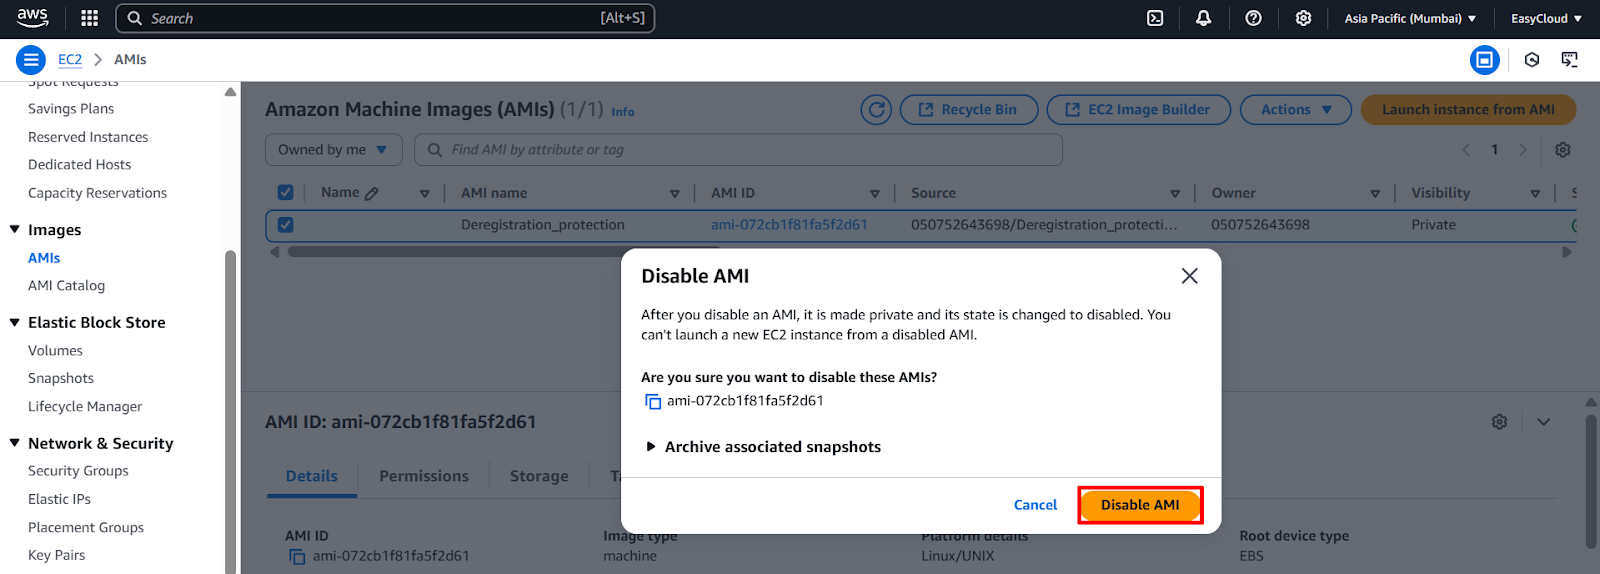Sort by the Source column arrow
Screen dimensions: 1600x574
[x=1175, y=194]
